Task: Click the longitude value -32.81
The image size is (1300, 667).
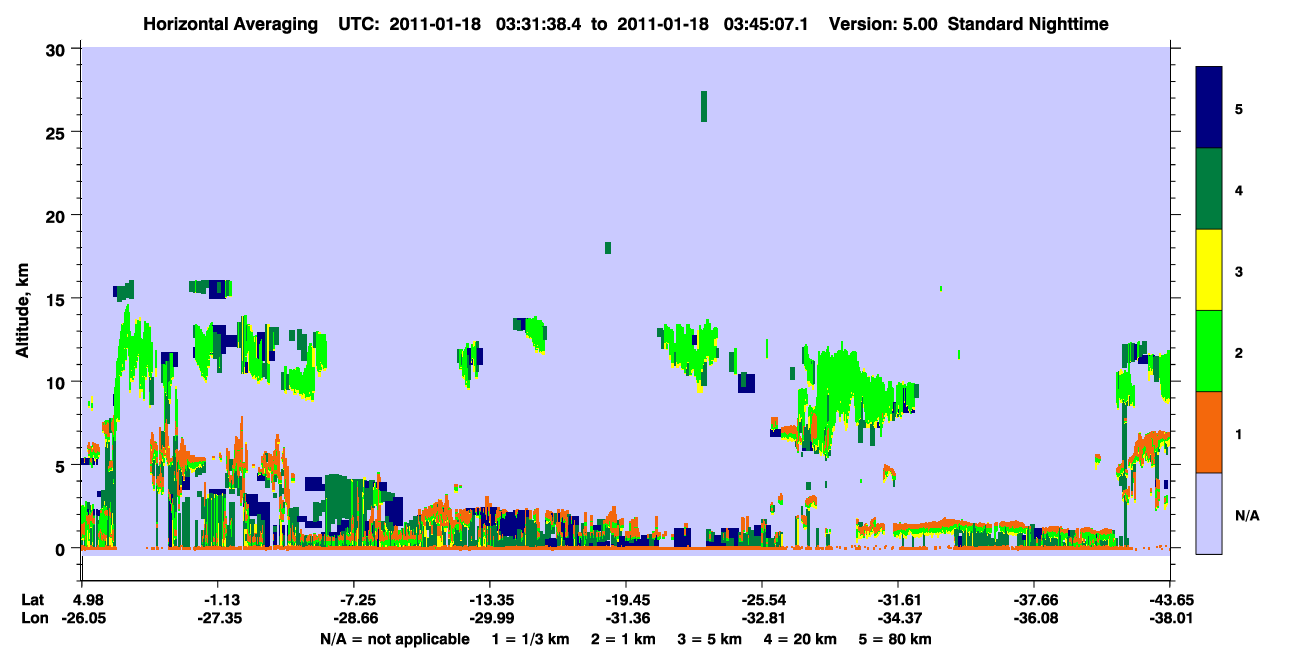Action: (x=761, y=619)
